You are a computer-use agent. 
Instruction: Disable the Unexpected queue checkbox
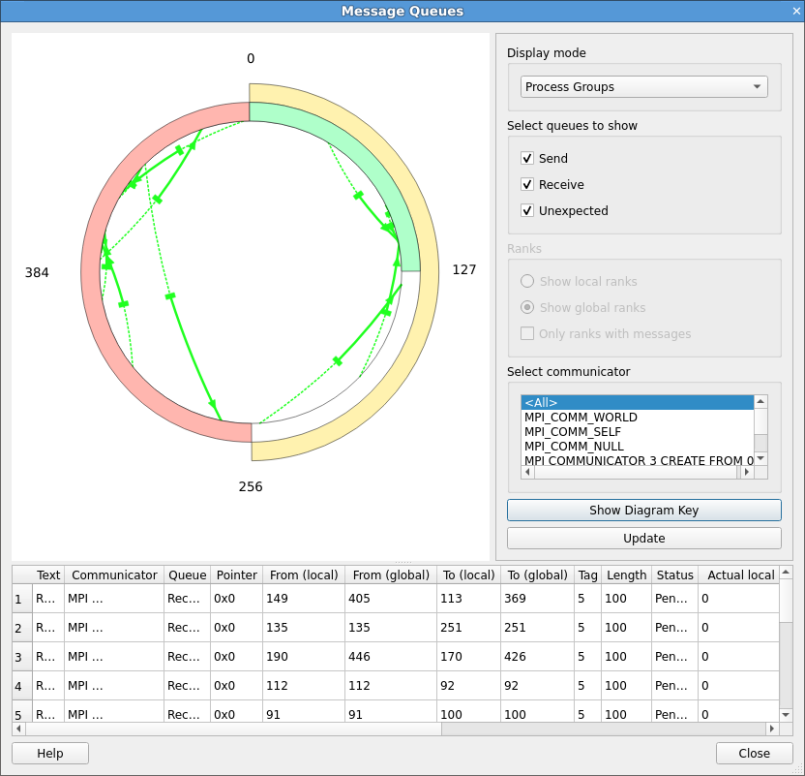pyautogui.click(x=527, y=211)
